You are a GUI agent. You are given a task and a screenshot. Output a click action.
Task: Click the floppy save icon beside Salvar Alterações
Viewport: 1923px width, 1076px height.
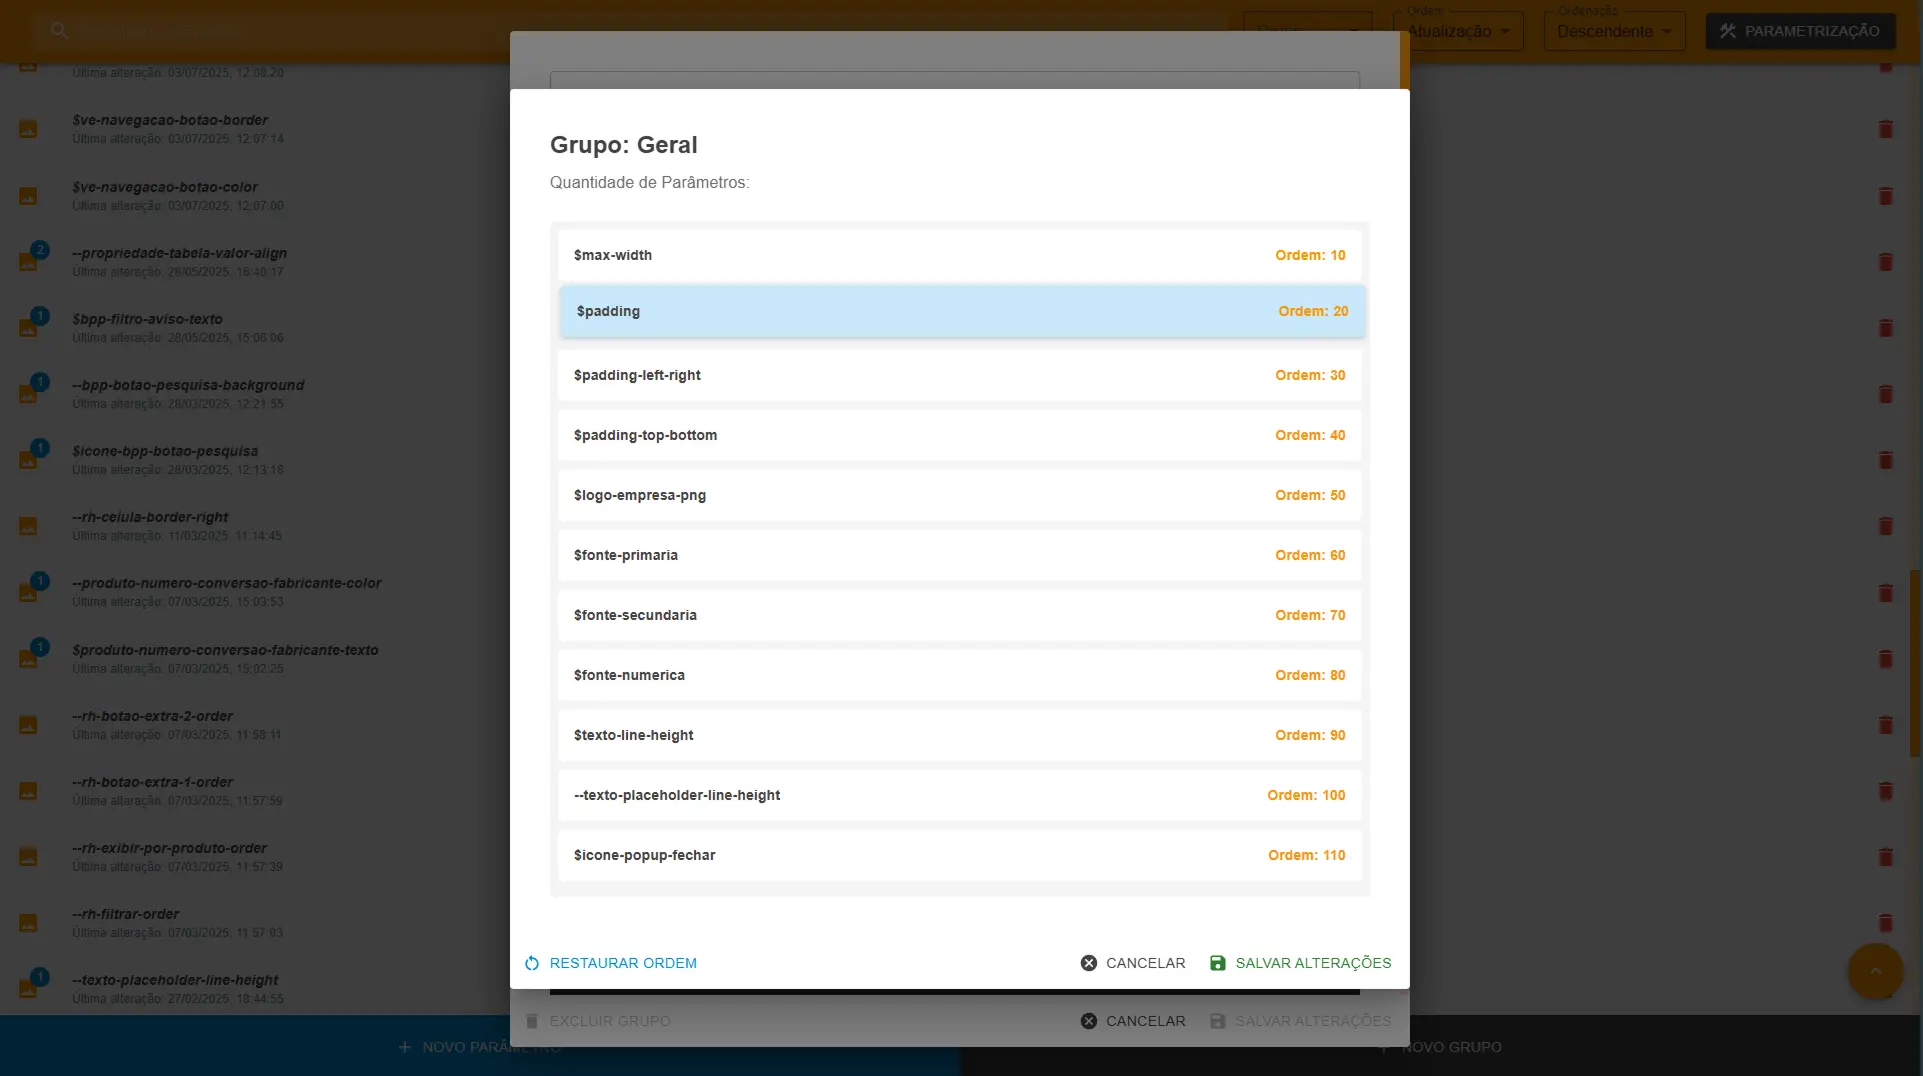(x=1218, y=963)
